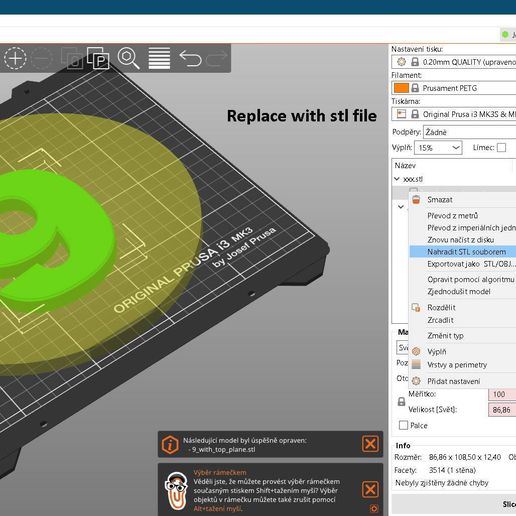Click Nebyly zjištěny žádné chyby text
This screenshot has height=516, width=516.
[442, 483]
